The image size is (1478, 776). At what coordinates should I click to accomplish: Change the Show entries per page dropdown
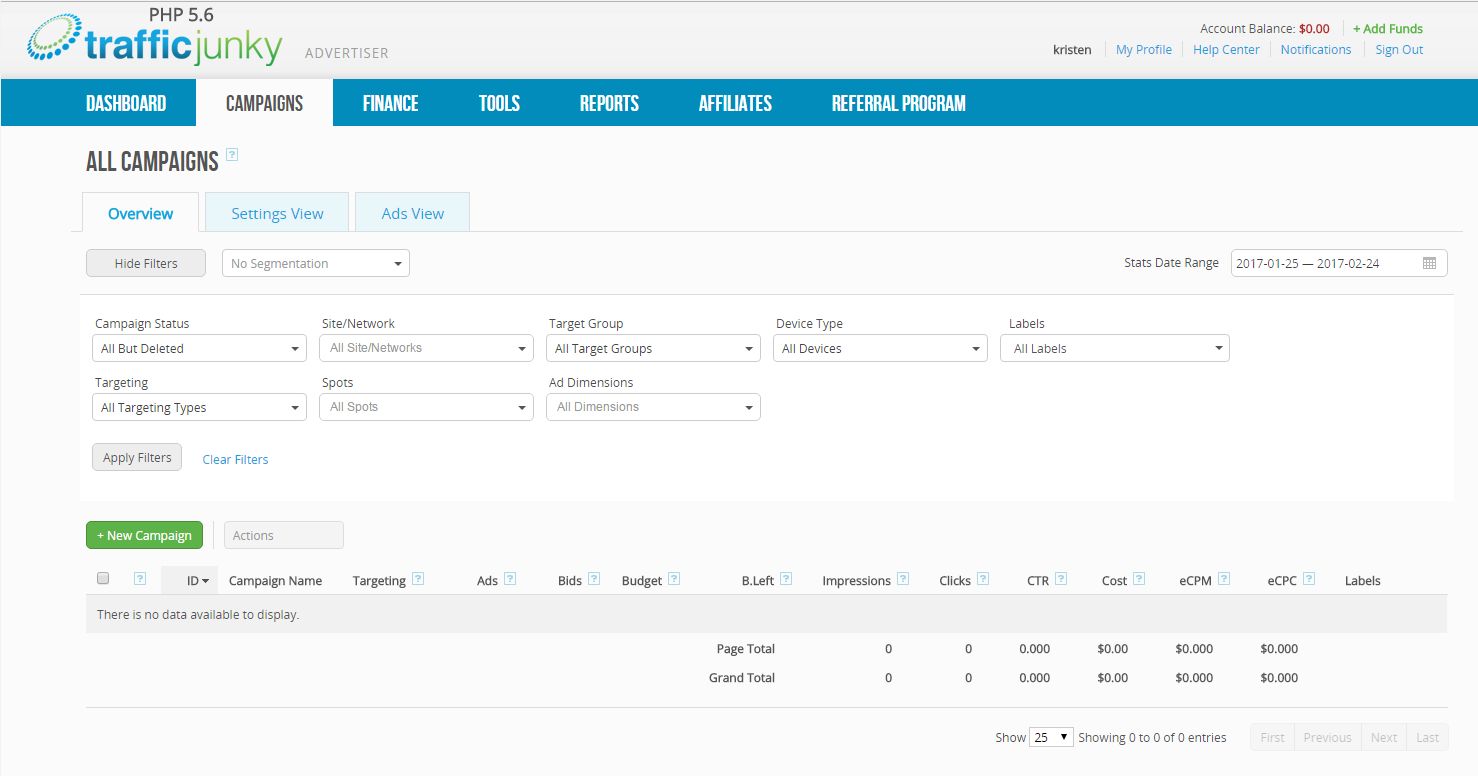click(x=1051, y=737)
